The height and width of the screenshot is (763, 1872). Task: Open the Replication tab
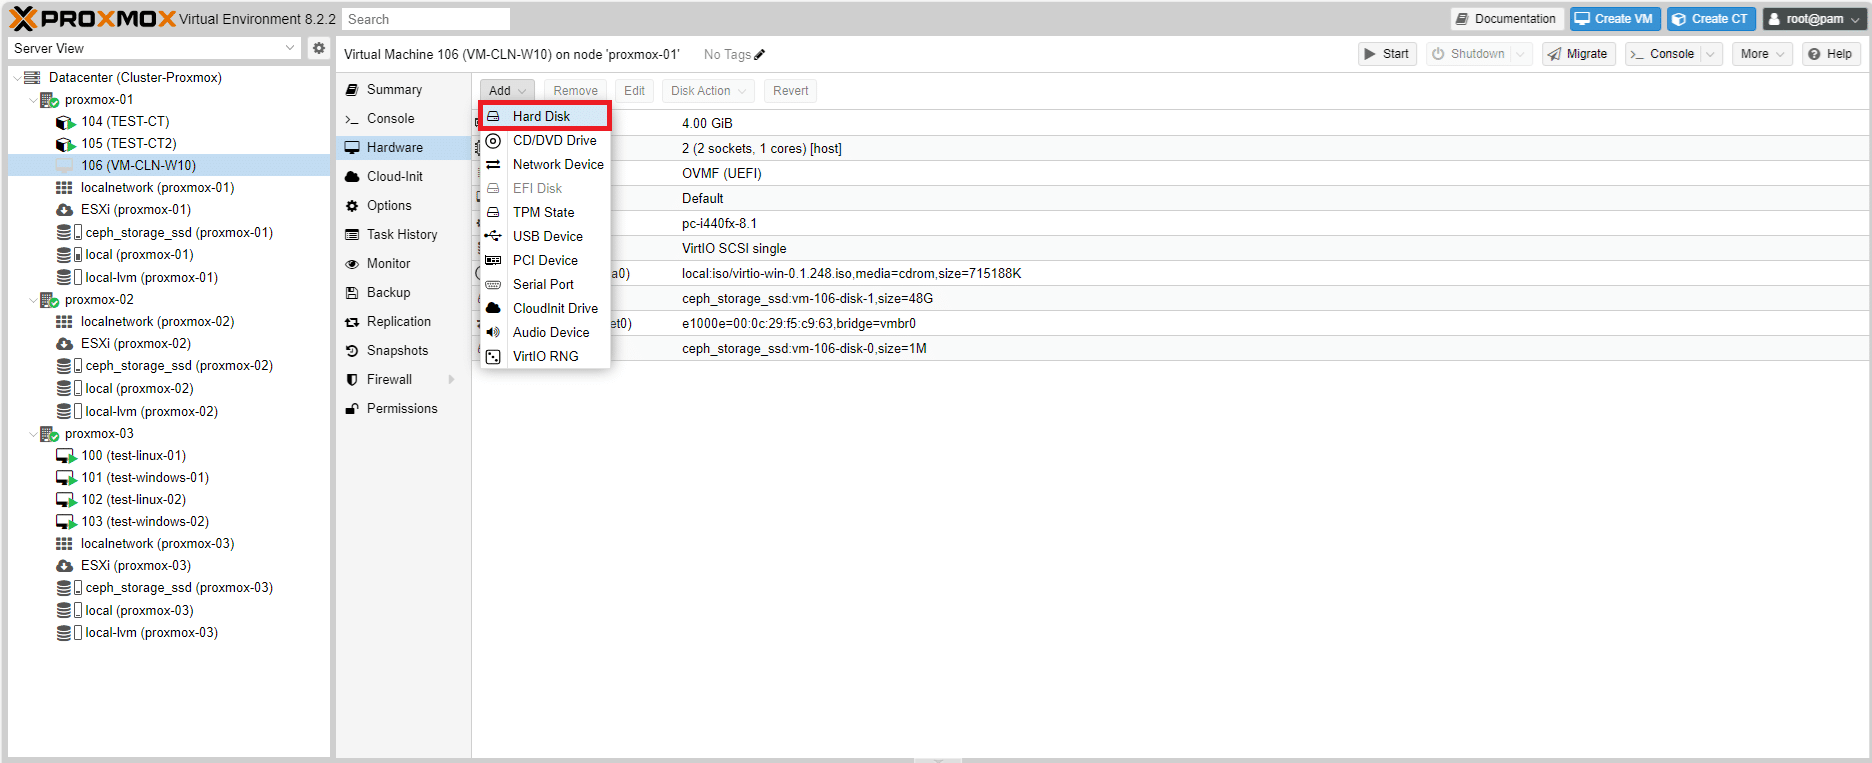[404, 322]
